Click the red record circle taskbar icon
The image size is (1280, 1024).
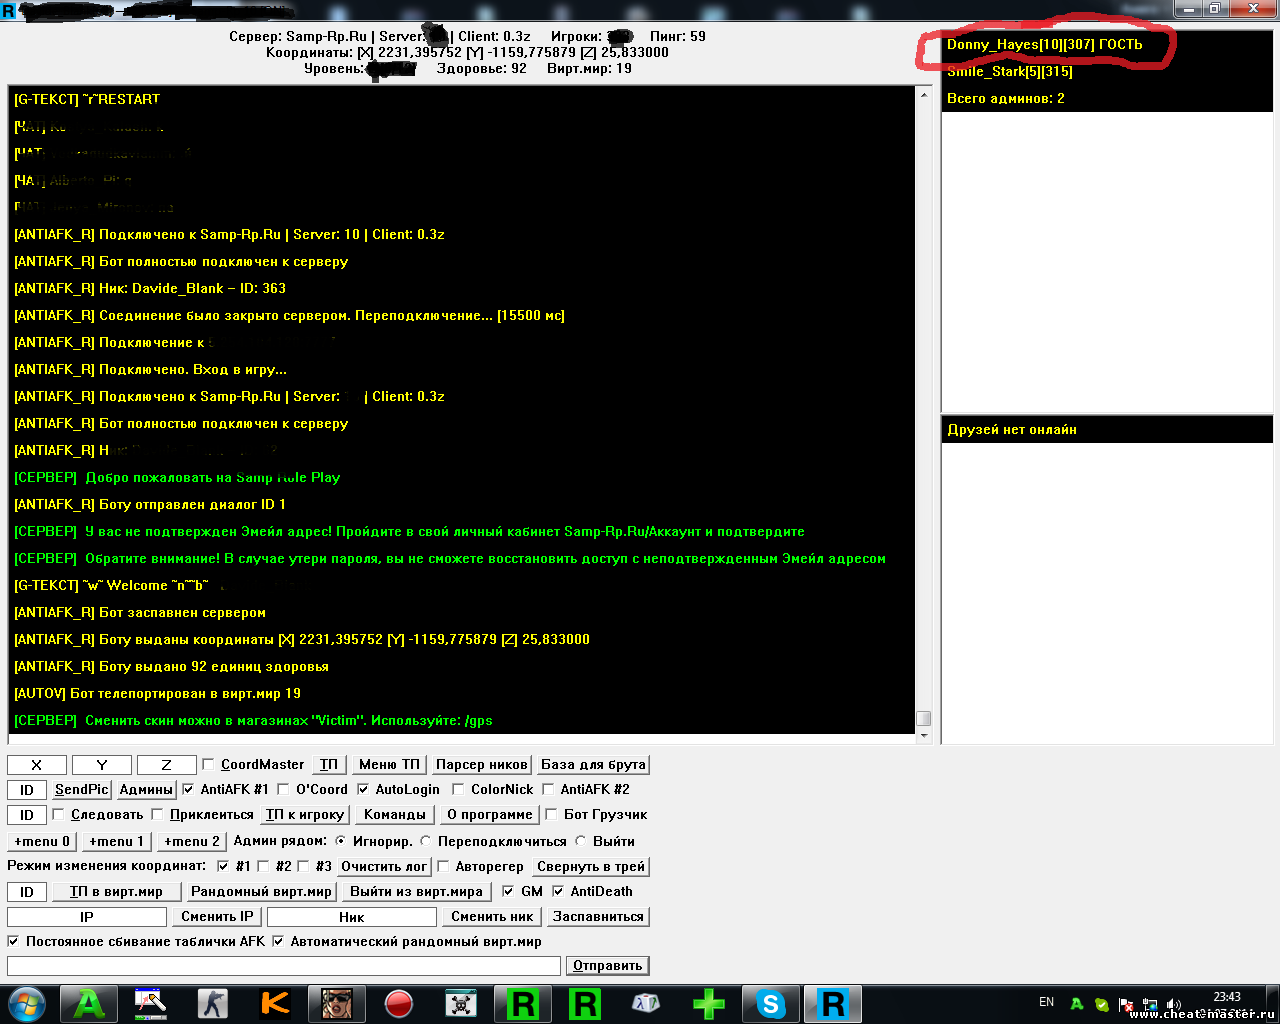click(x=399, y=1003)
